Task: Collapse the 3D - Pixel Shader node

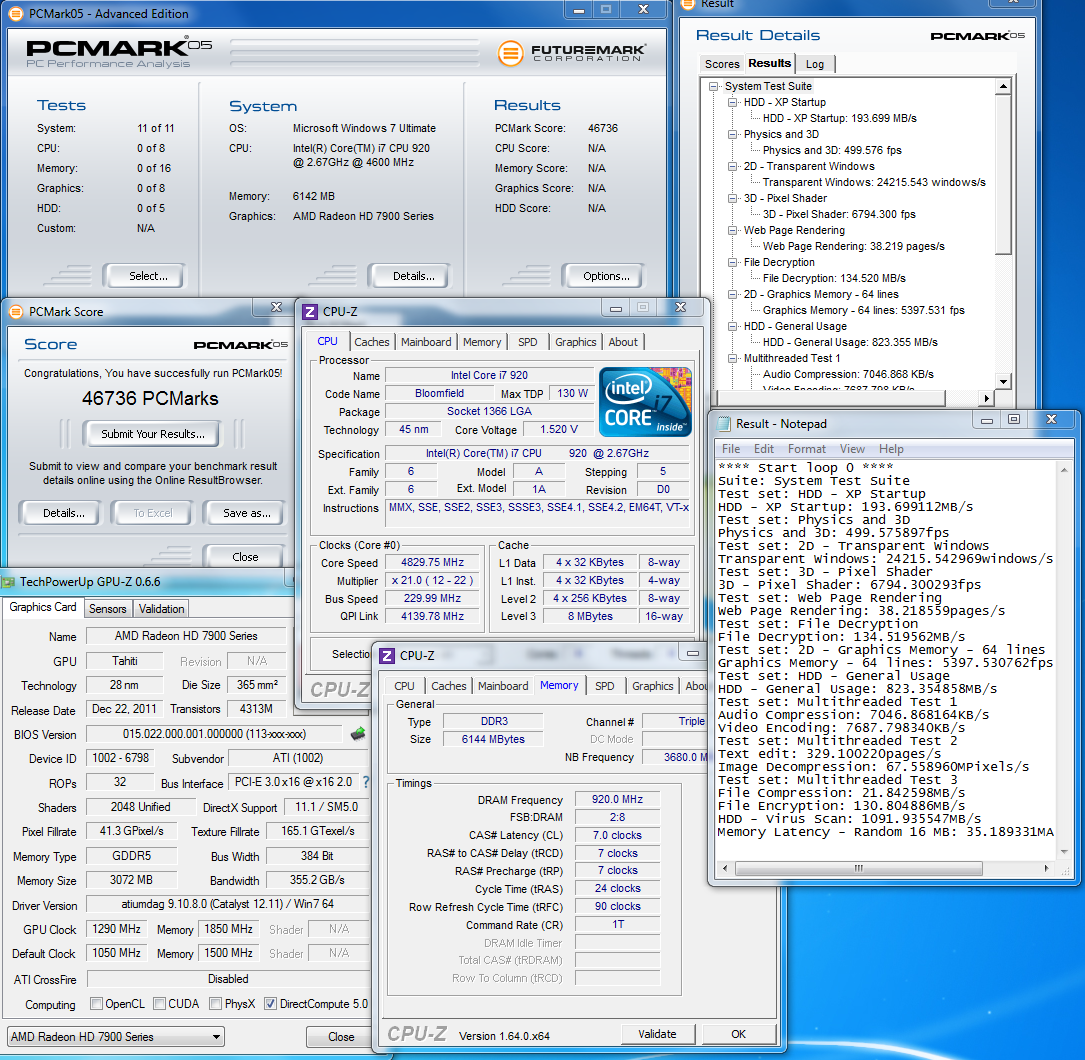Action: (733, 198)
